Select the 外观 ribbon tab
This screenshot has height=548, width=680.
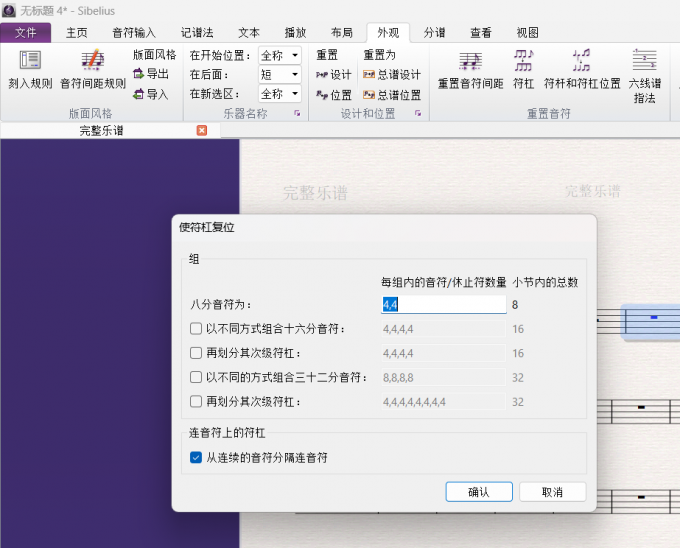pos(388,33)
